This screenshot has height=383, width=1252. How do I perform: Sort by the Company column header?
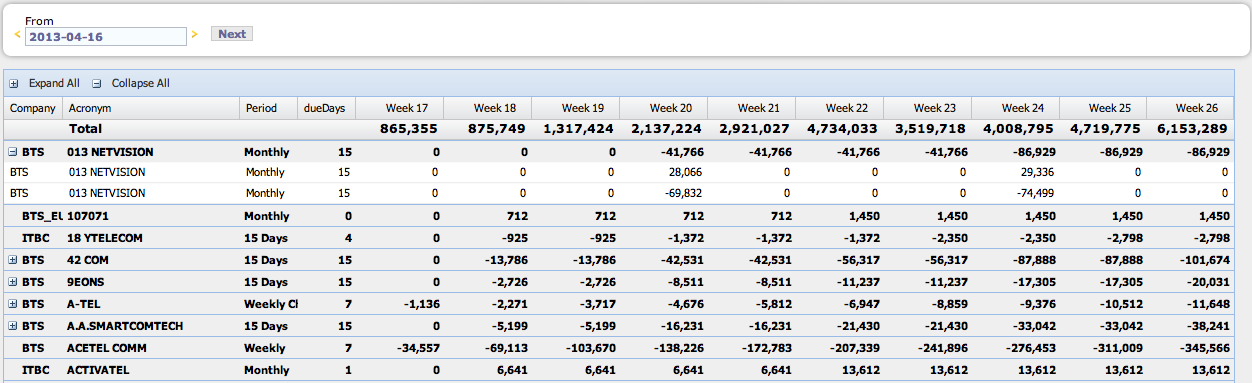(x=33, y=108)
